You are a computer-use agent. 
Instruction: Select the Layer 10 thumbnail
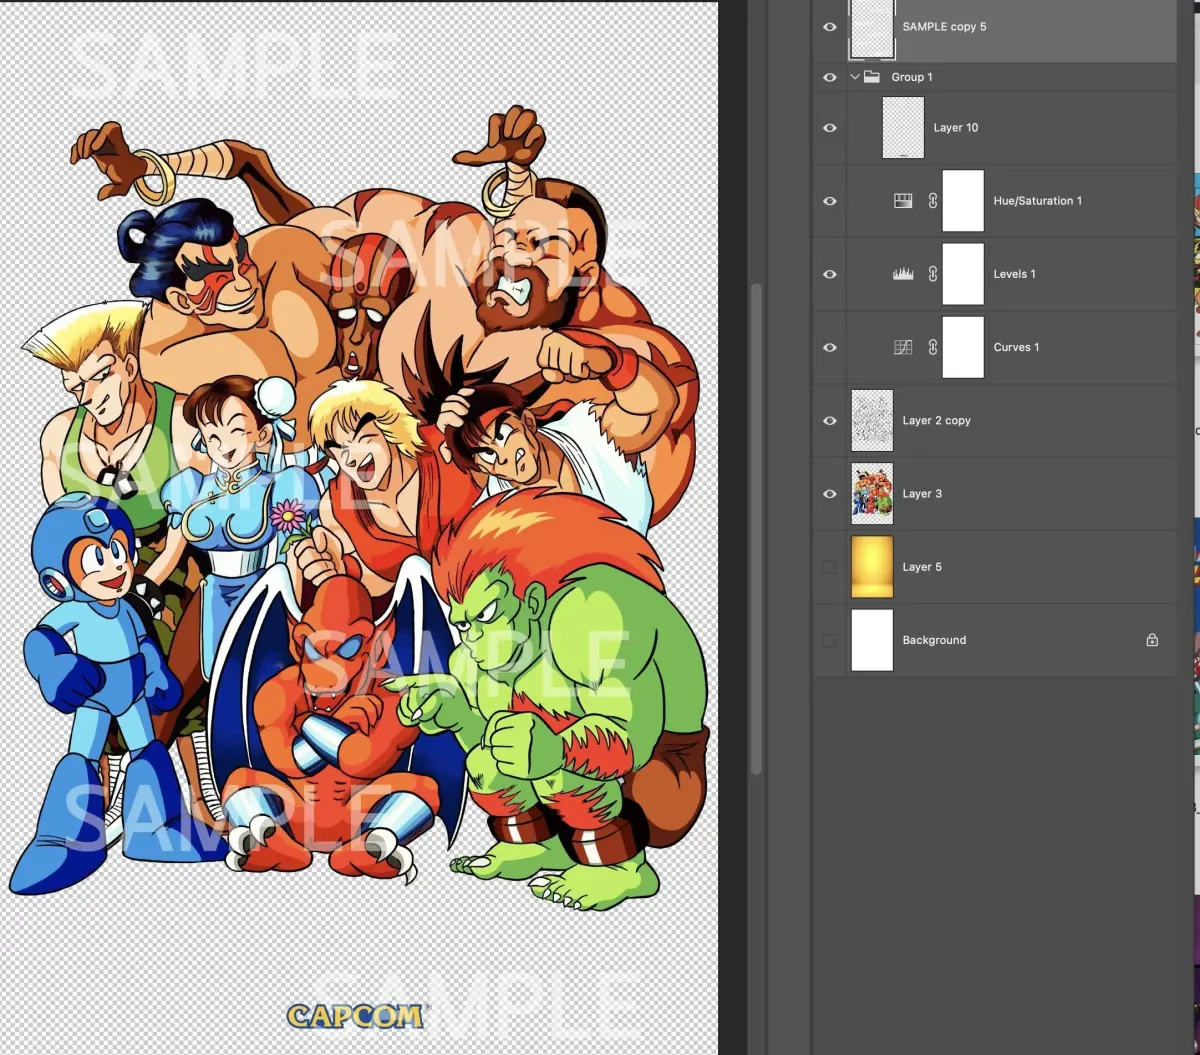[x=903, y=128]
